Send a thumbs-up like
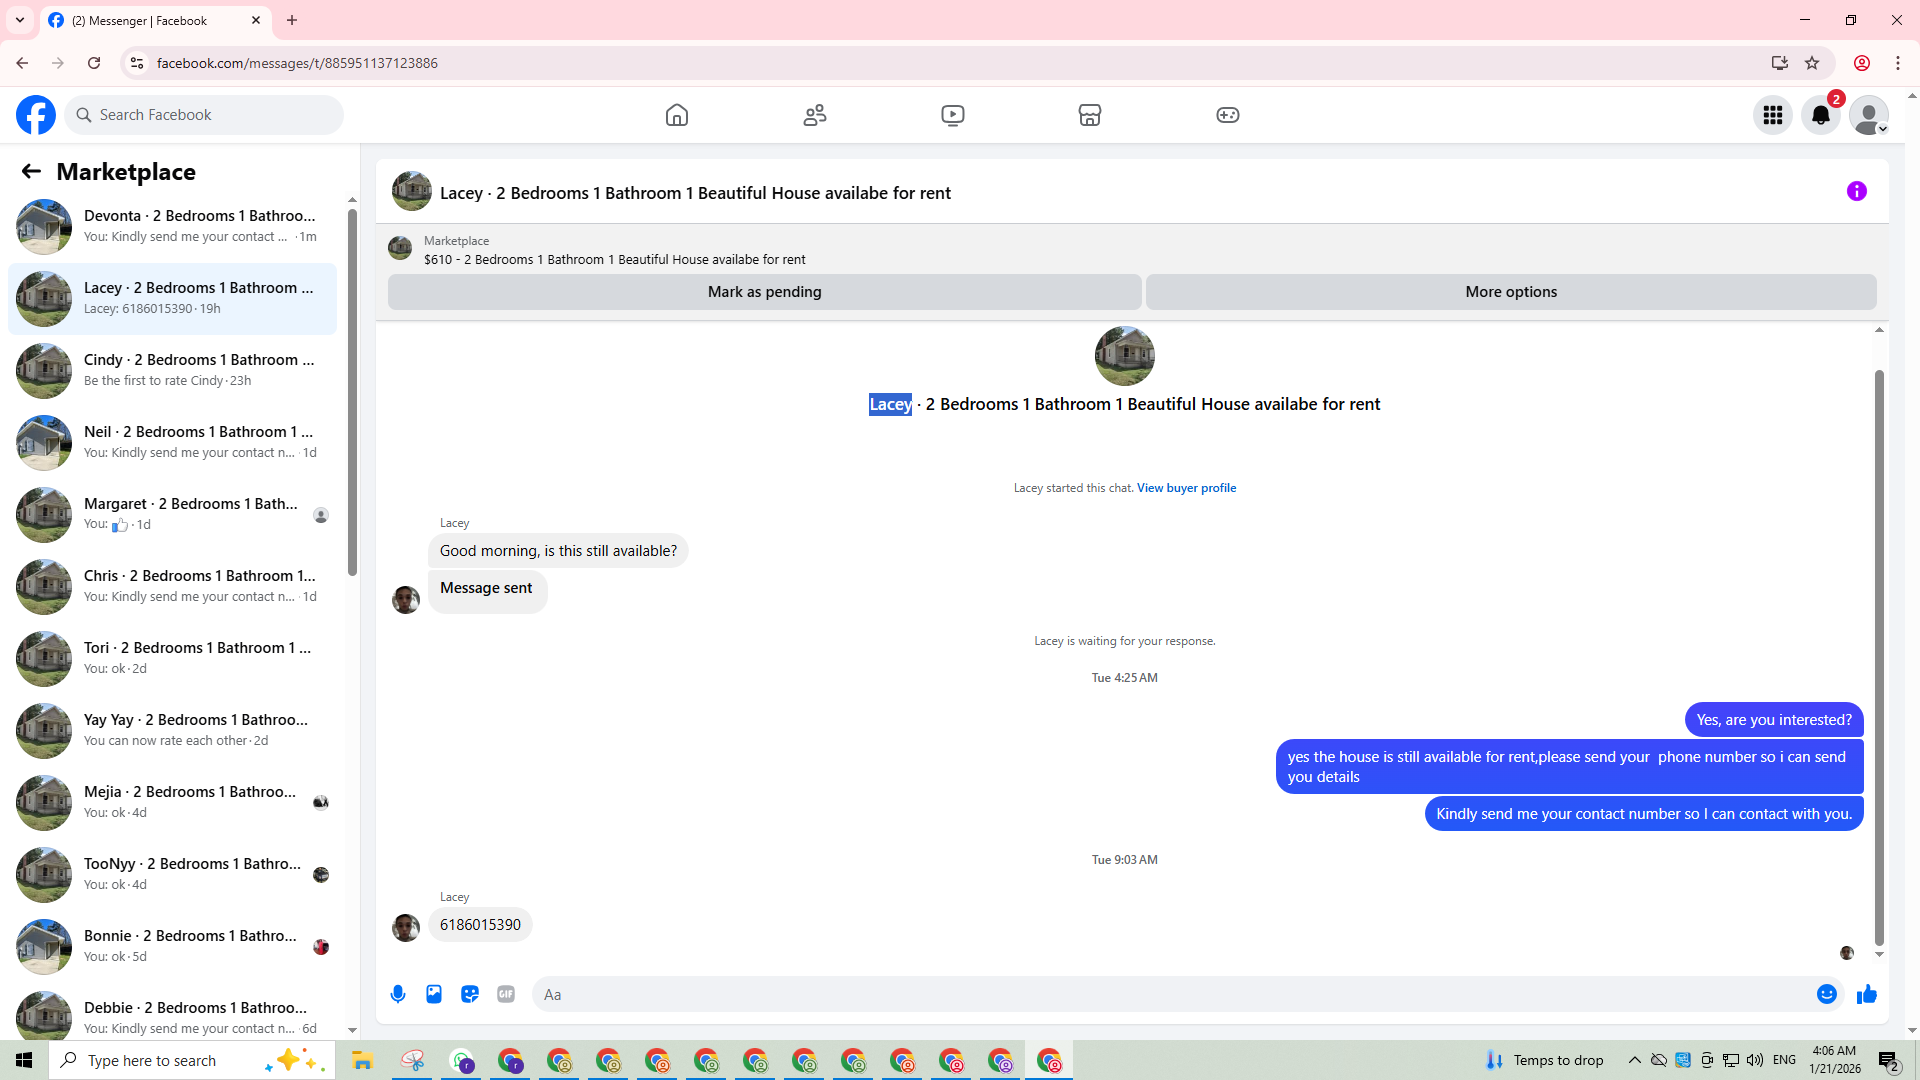1920x1080 pixels. [x=1867, y=994]
